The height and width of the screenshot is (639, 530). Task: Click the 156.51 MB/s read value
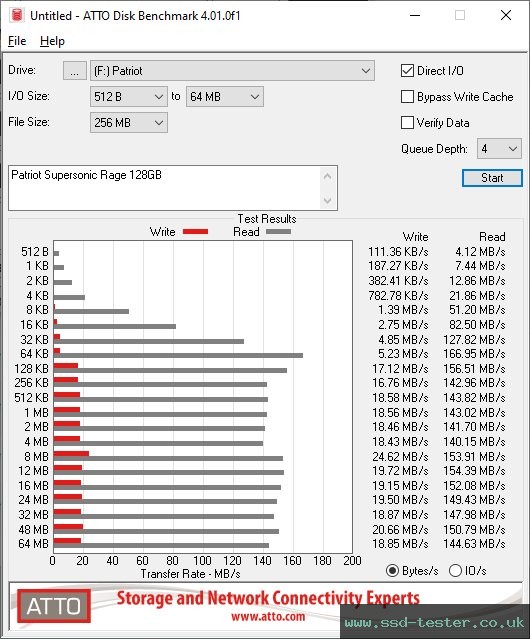(x=474, y=368)
